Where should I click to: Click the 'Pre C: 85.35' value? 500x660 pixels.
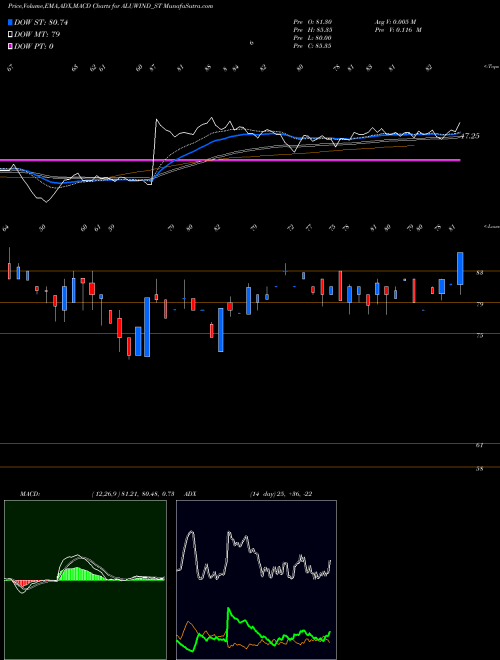312,46
